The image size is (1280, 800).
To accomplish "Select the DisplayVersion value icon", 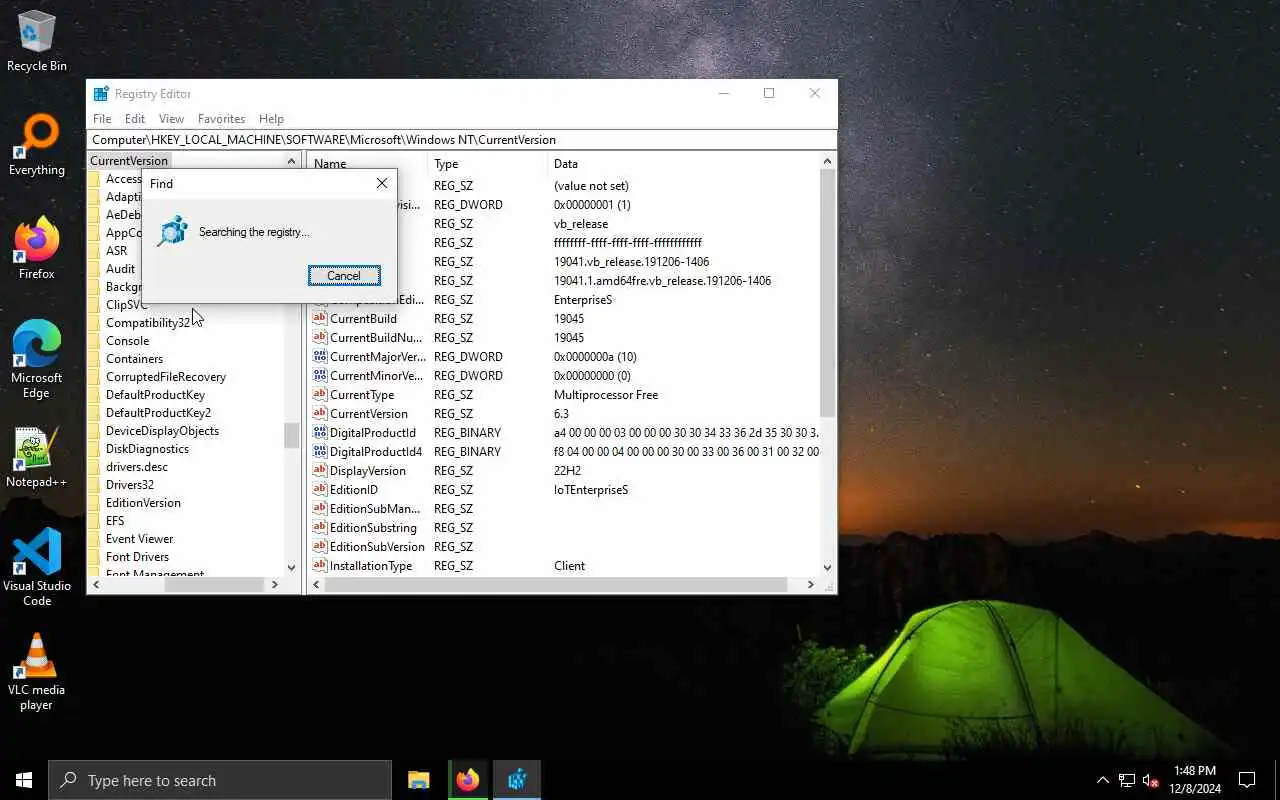I will click(x=320, y=470).
